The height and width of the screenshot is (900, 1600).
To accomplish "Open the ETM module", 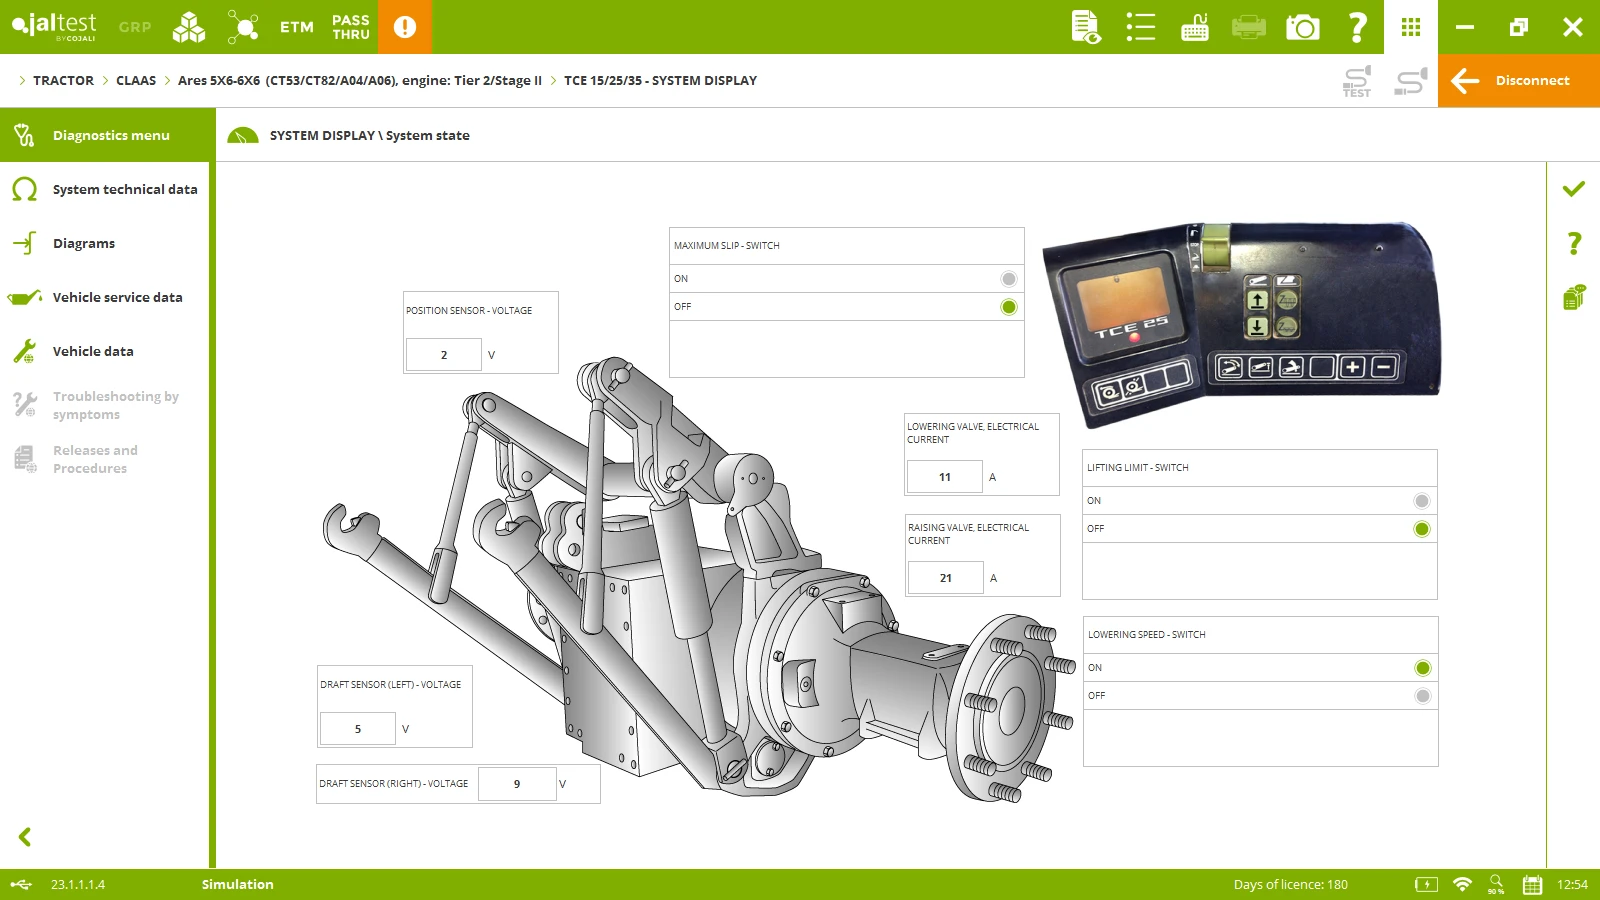I will point(296,27).
